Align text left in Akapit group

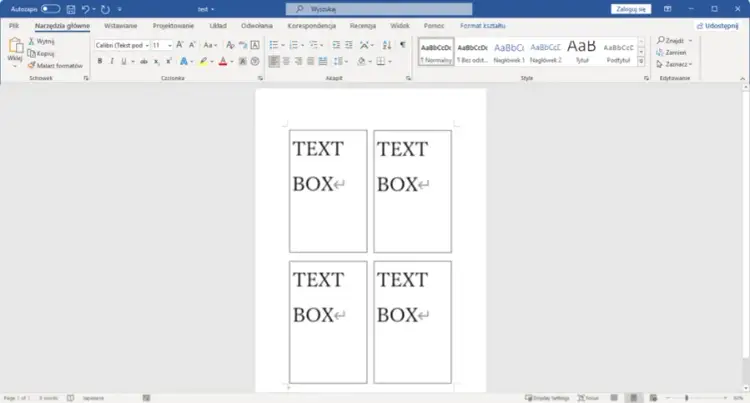[x=274, y=61]
